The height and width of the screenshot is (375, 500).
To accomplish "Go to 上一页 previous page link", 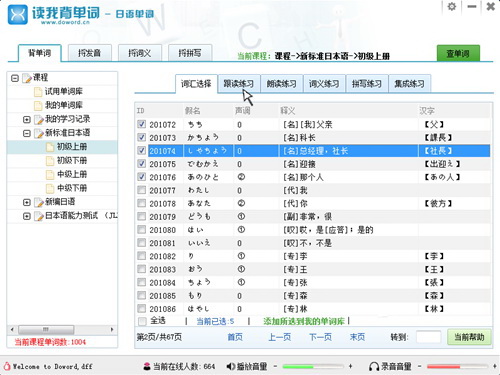I will [280, 337].
